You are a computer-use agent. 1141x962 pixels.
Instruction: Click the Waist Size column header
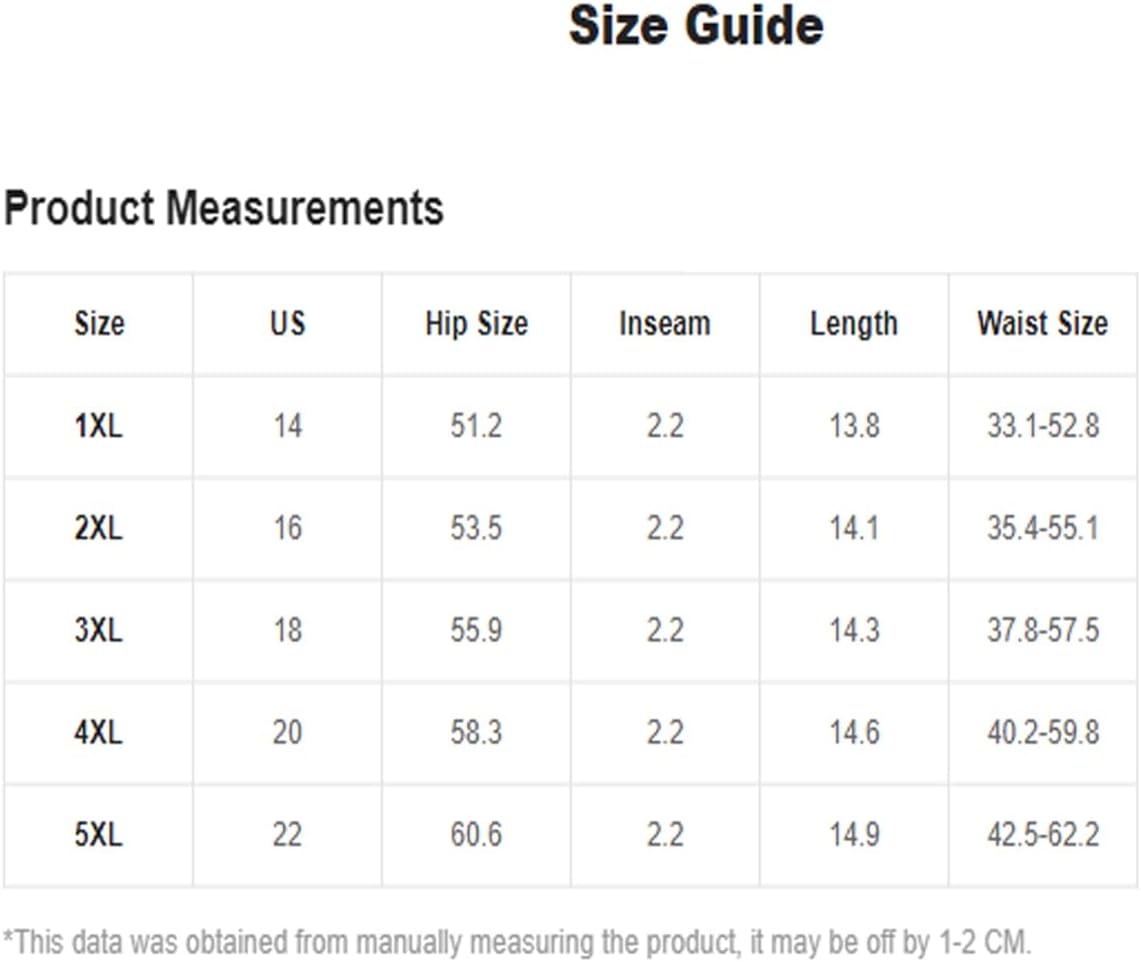(x=1043, y=324)
